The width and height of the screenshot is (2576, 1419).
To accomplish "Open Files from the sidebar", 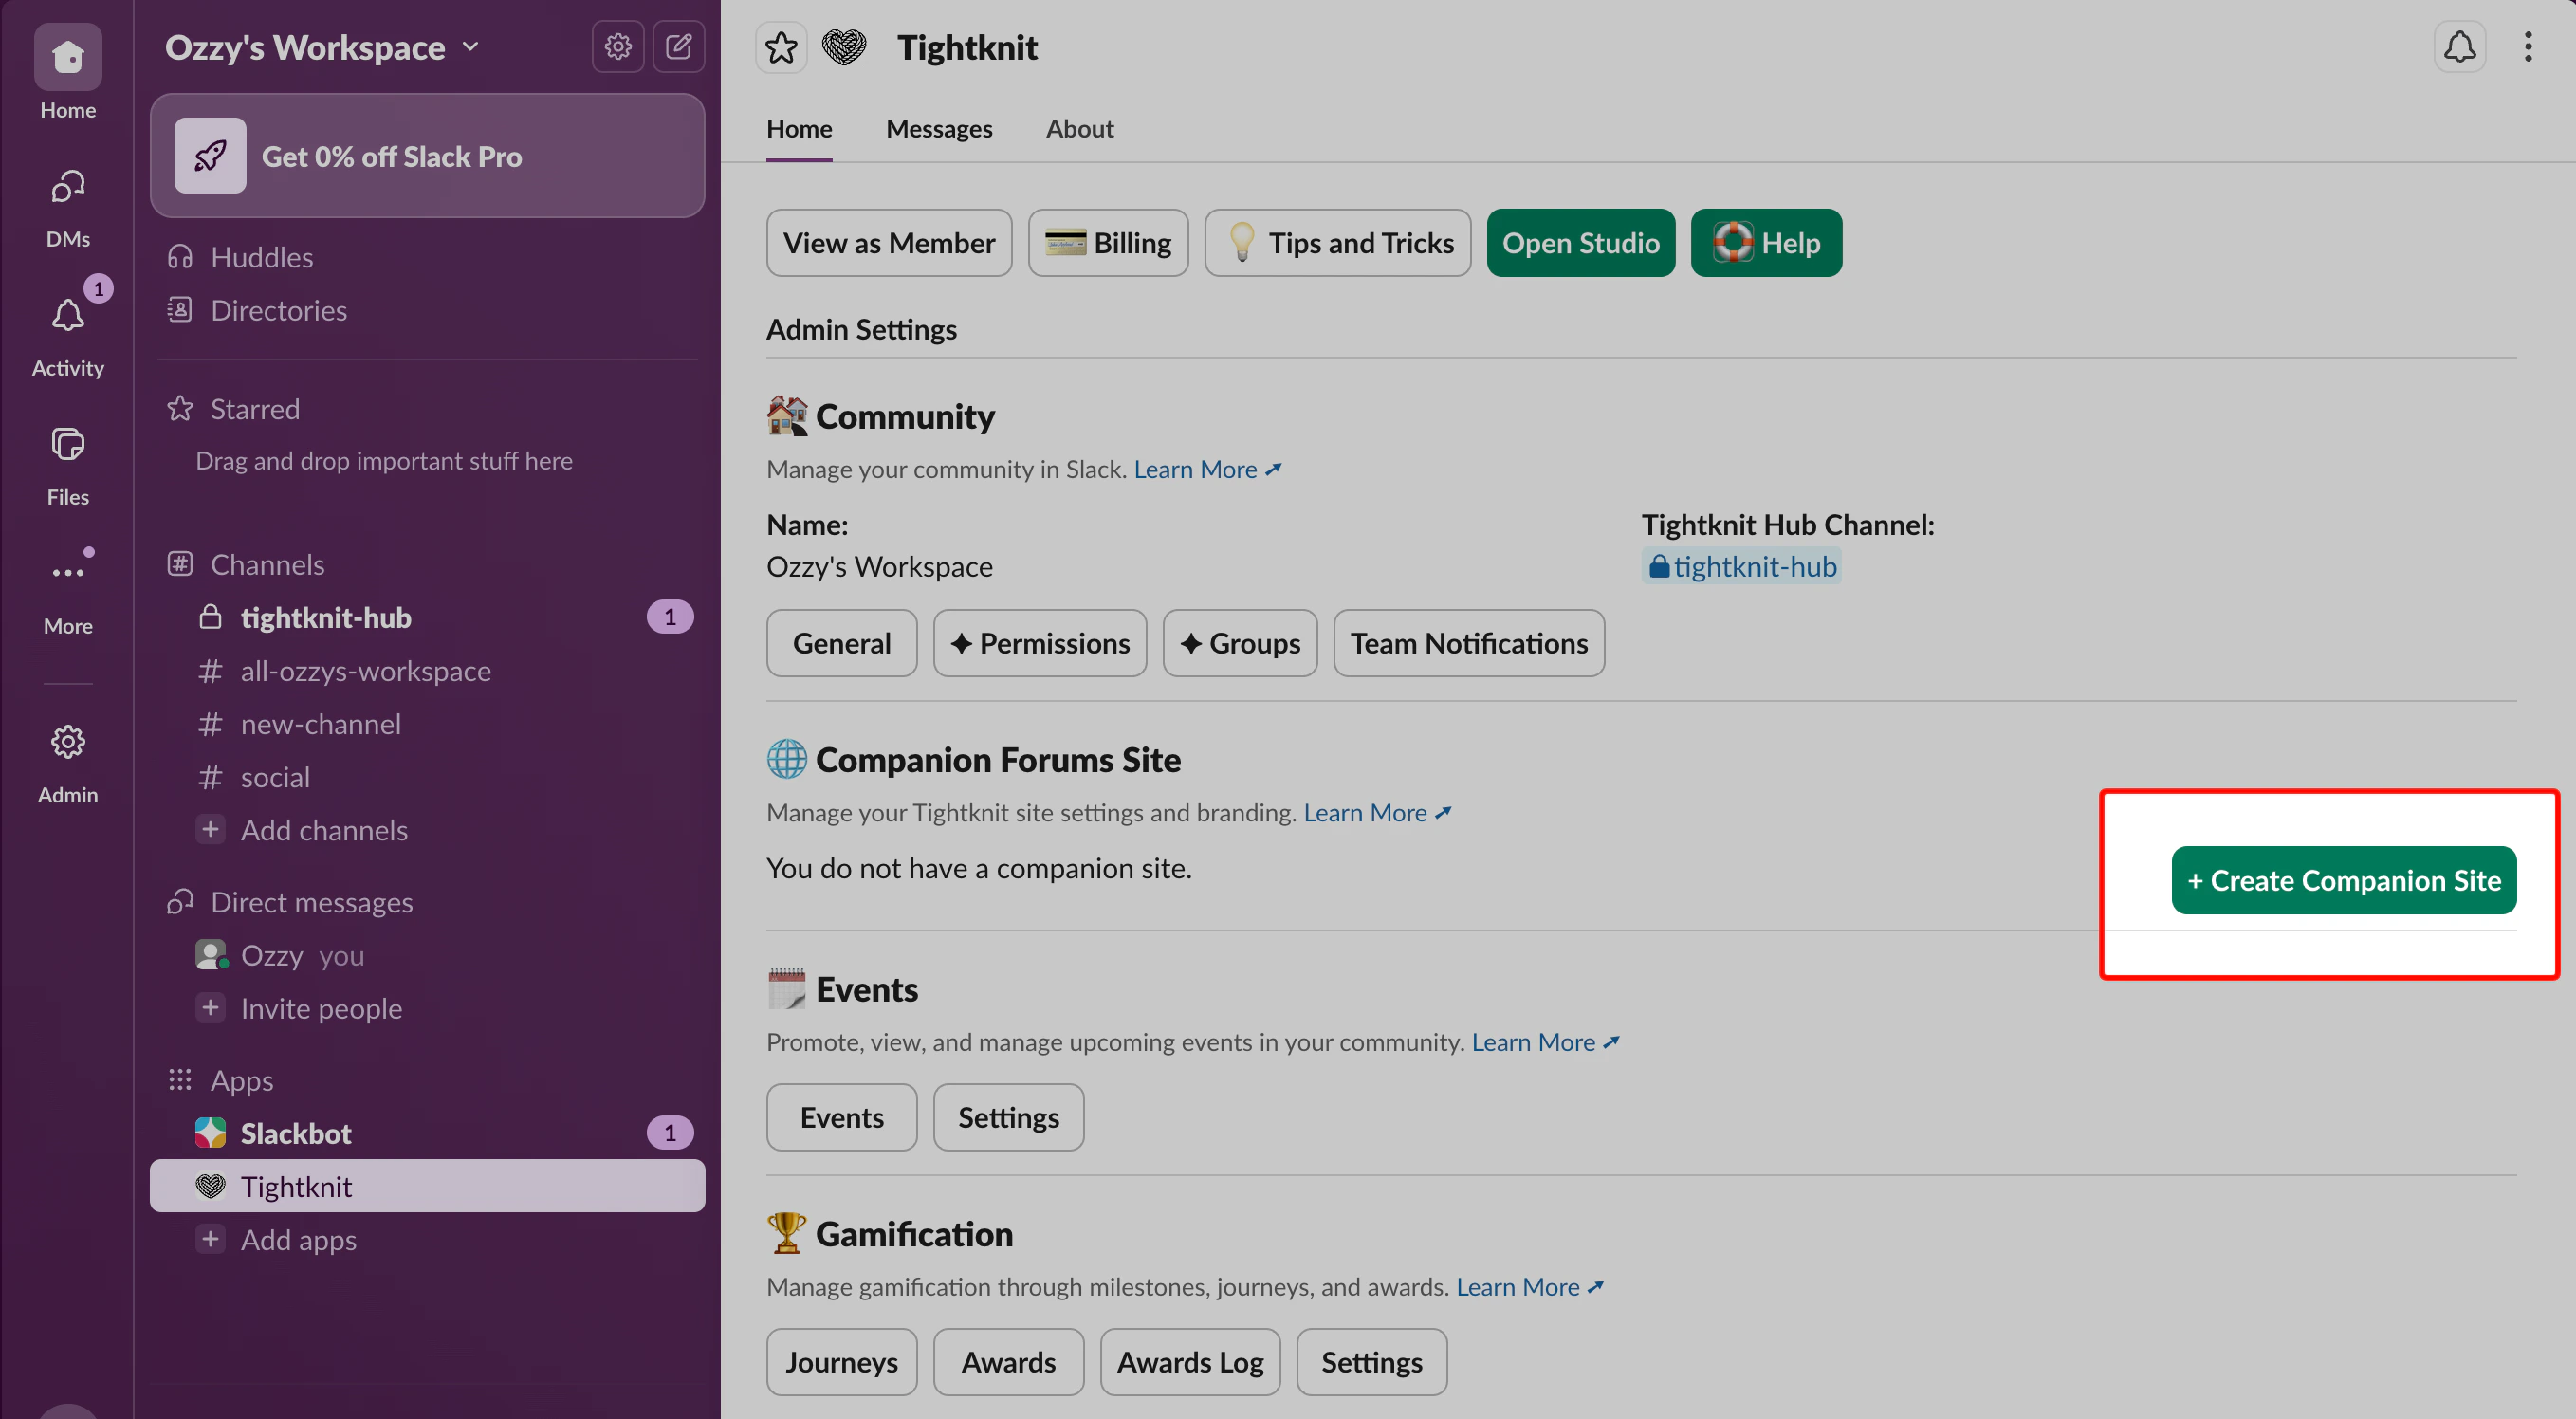I will [x=67, y=444].
